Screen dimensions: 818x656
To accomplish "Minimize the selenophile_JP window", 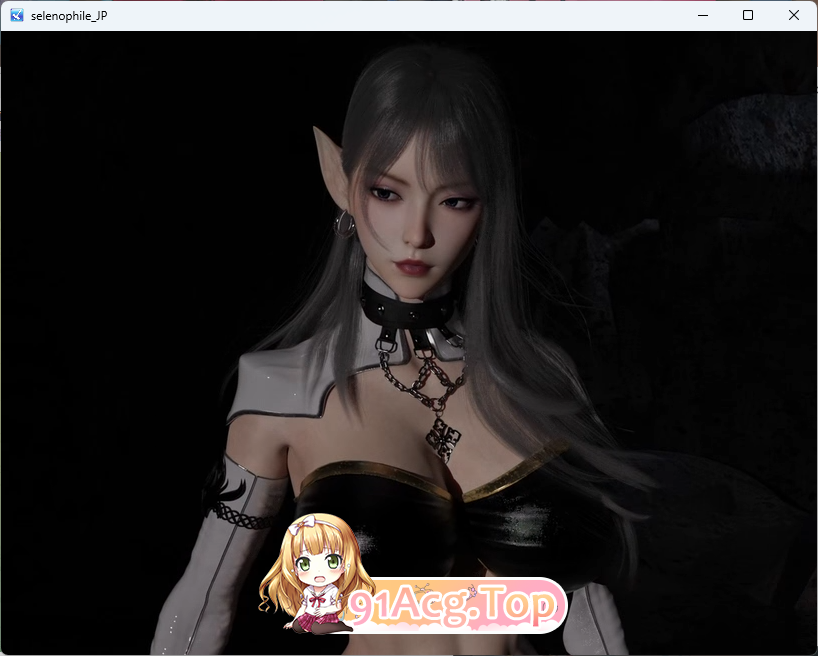I will click(703, 15).
